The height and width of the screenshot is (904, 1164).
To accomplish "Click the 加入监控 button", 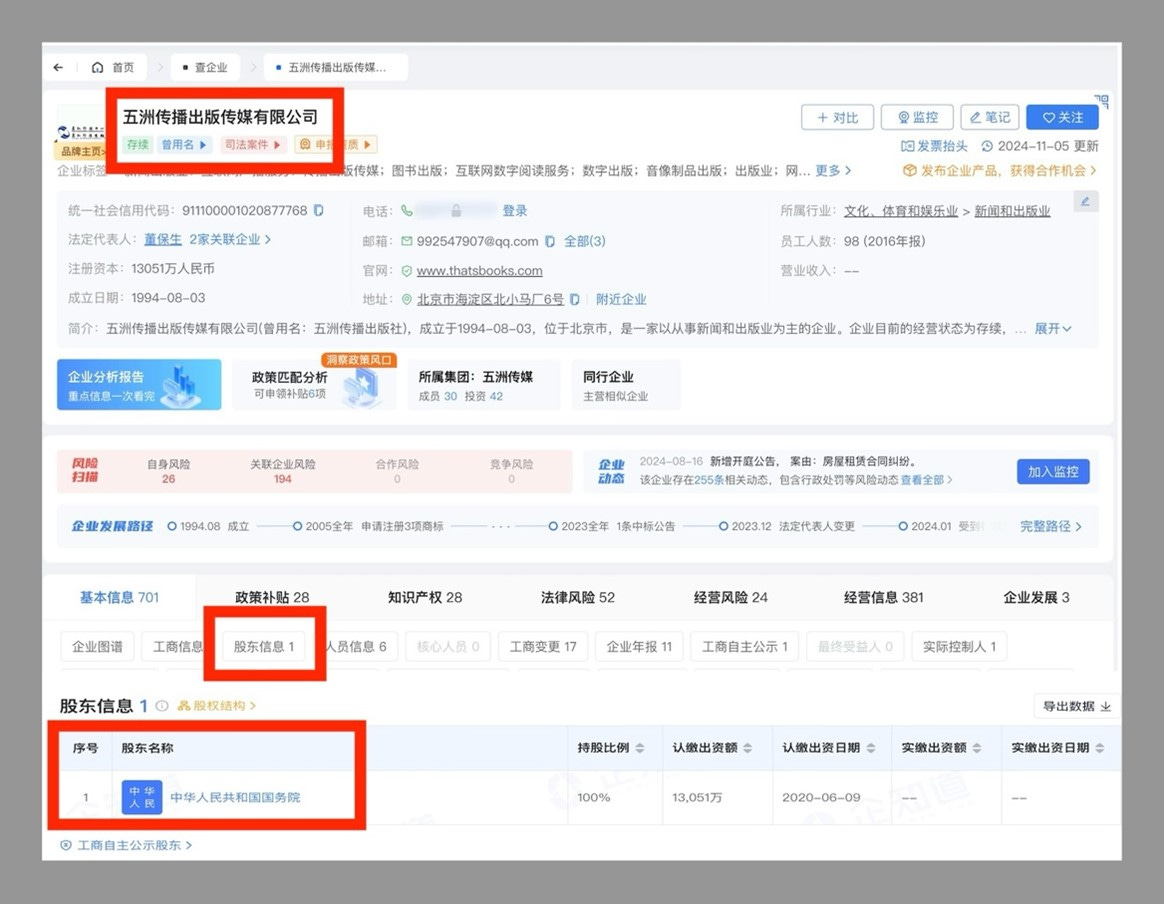I will pyautogui.click(x=1053, y=471).
